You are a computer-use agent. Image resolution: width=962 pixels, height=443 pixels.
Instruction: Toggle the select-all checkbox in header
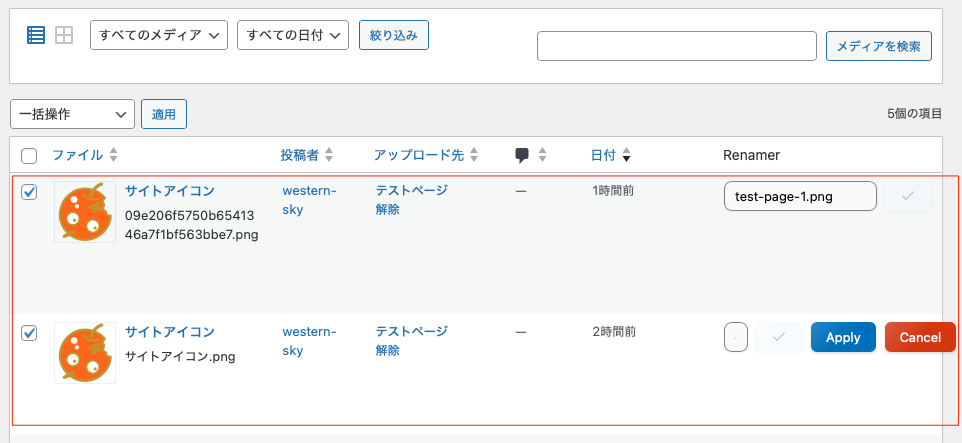pos(29,156)
